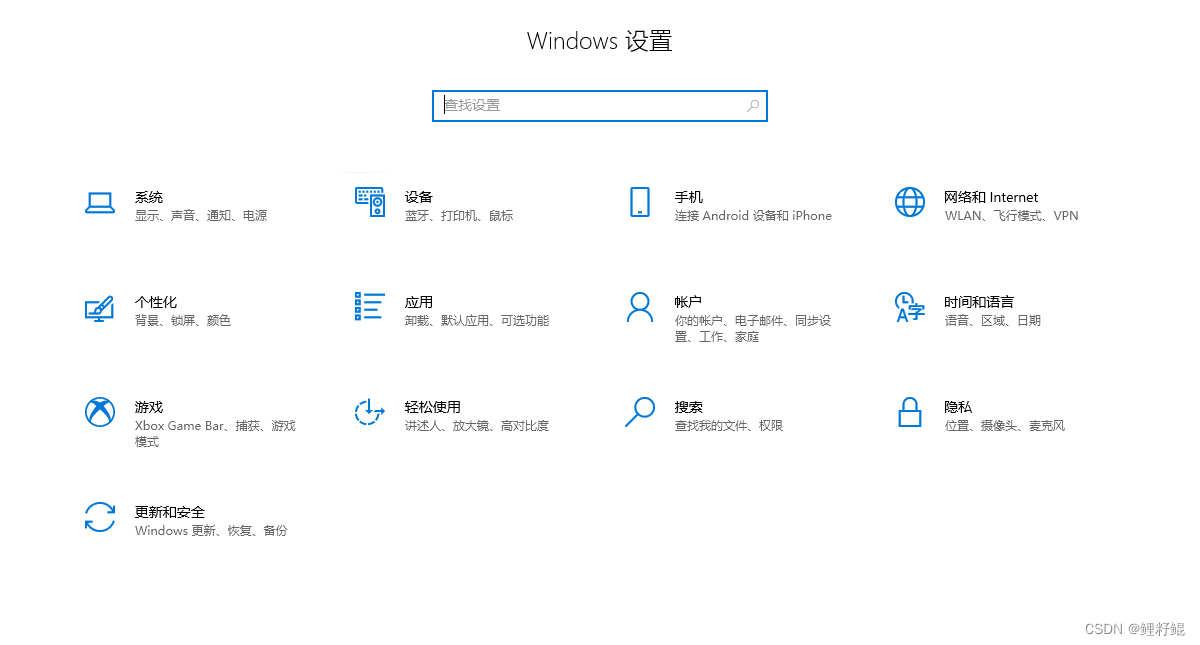
Task: Select the 搜索 settings title
Action: coord(689,407)
